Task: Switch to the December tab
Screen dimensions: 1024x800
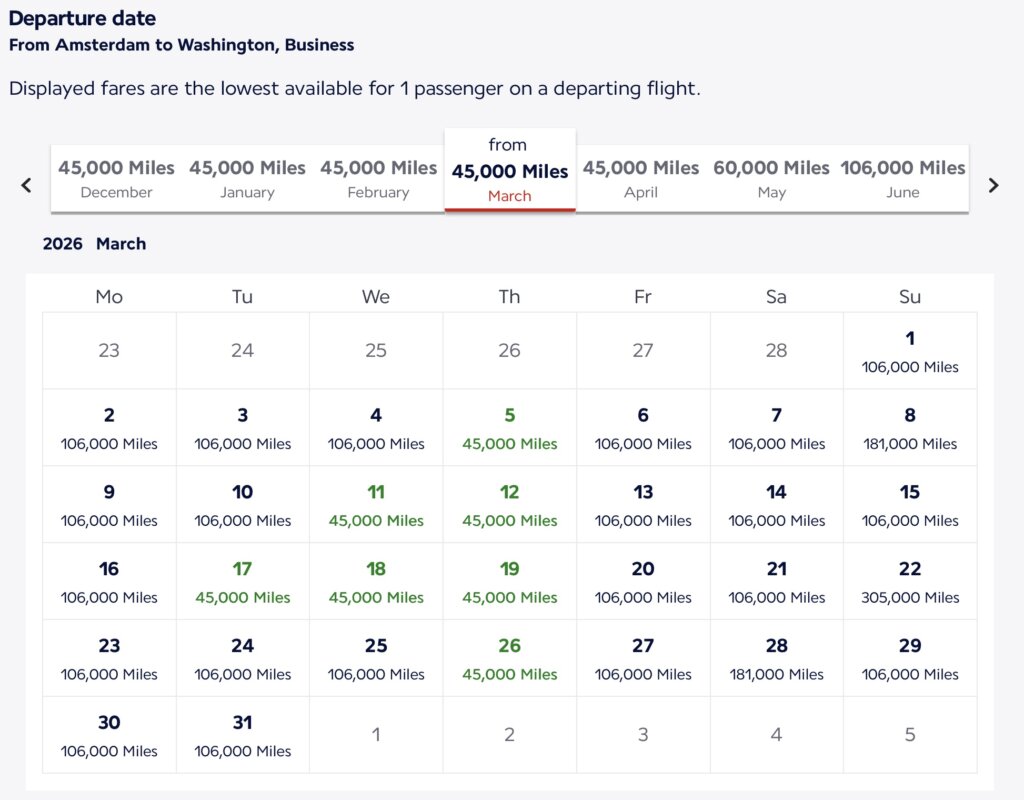Action: click(x=116, y=179)
